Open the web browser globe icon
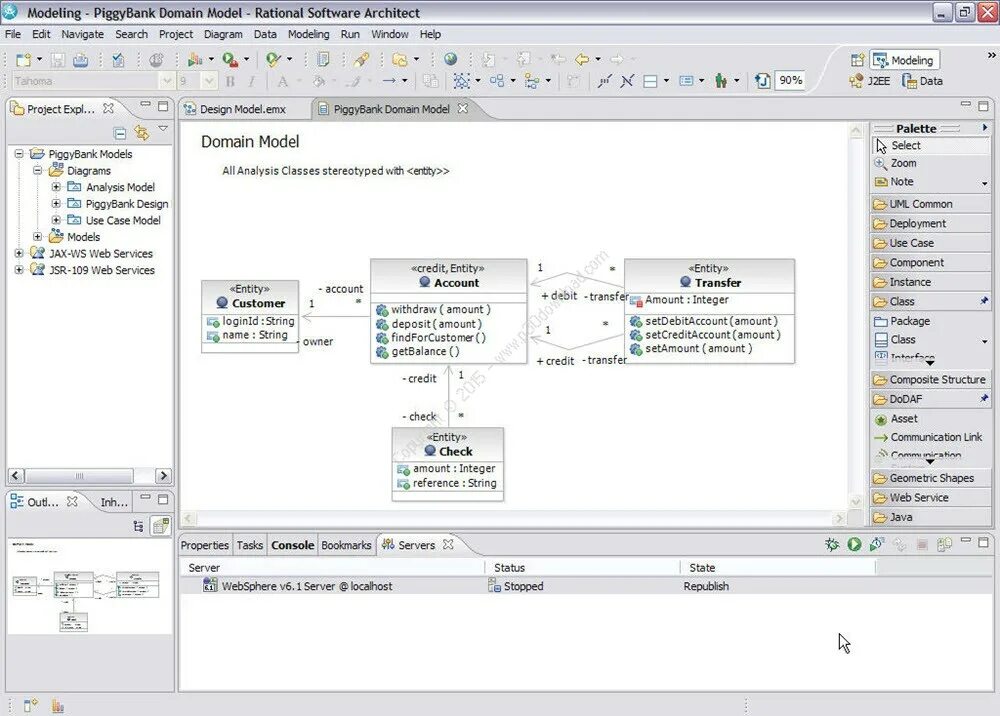The height and width of the screenshot is (716, 1000). click(x=450, y=59)
